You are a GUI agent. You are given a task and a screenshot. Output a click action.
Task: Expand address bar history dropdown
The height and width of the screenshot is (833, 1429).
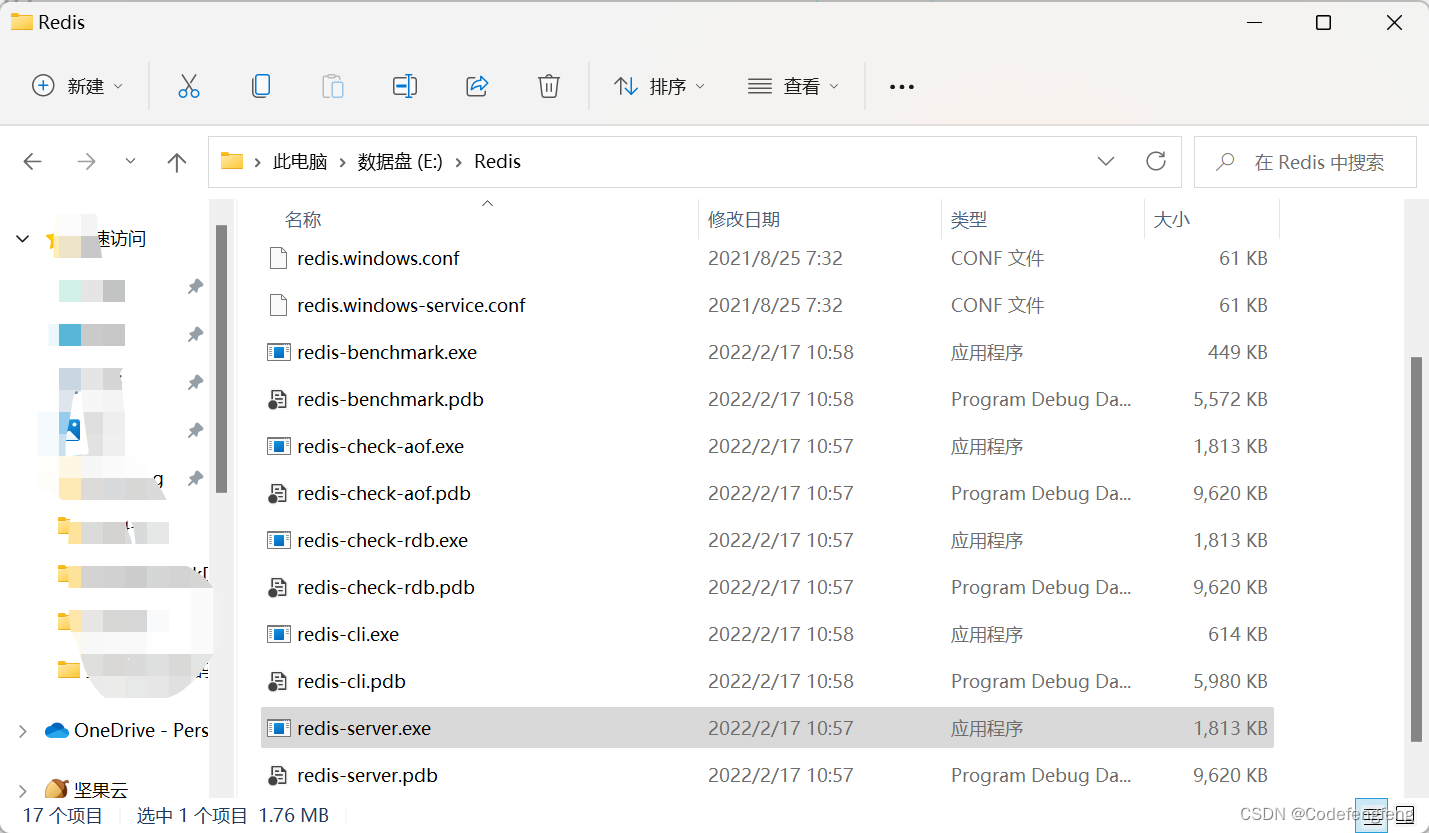pos(1106,161)
